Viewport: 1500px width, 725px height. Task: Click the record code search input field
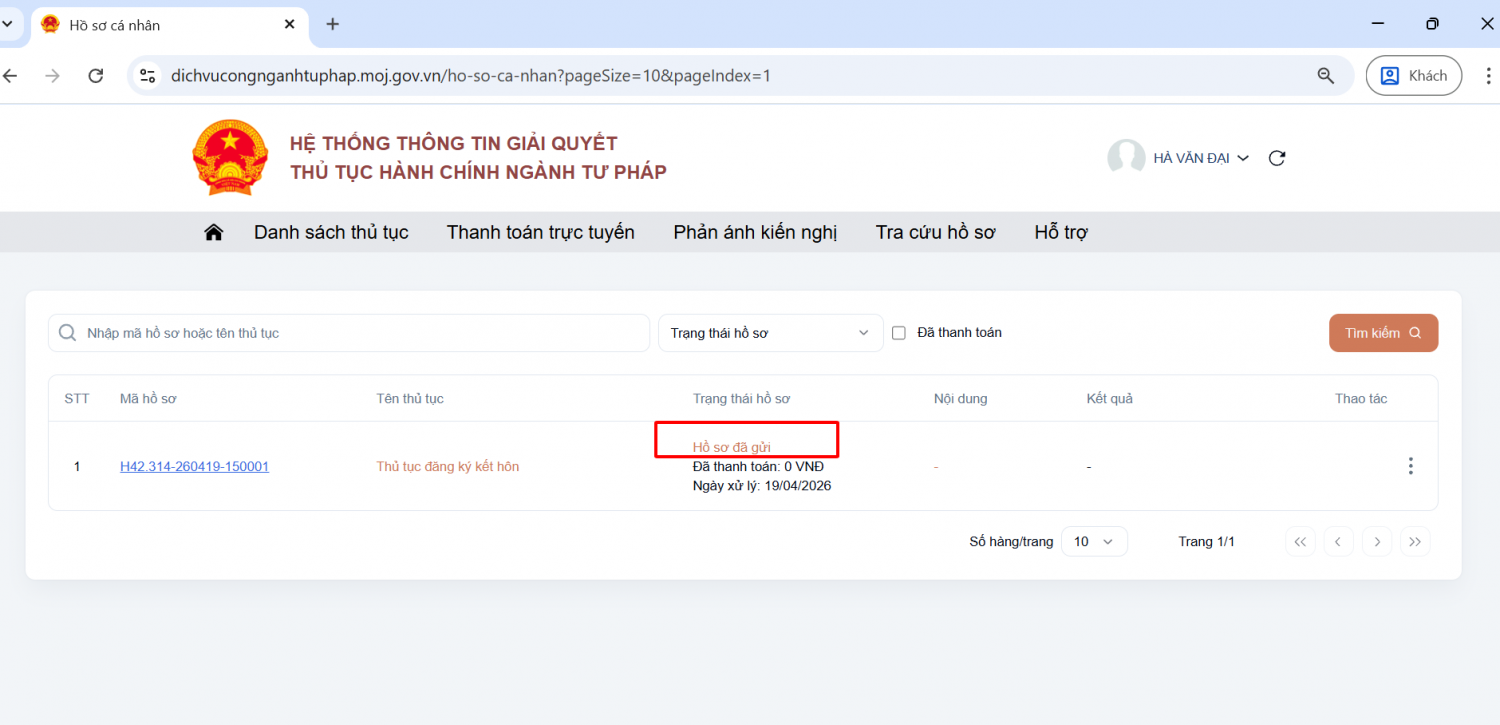pyautogui.click(x=360, y=333)
